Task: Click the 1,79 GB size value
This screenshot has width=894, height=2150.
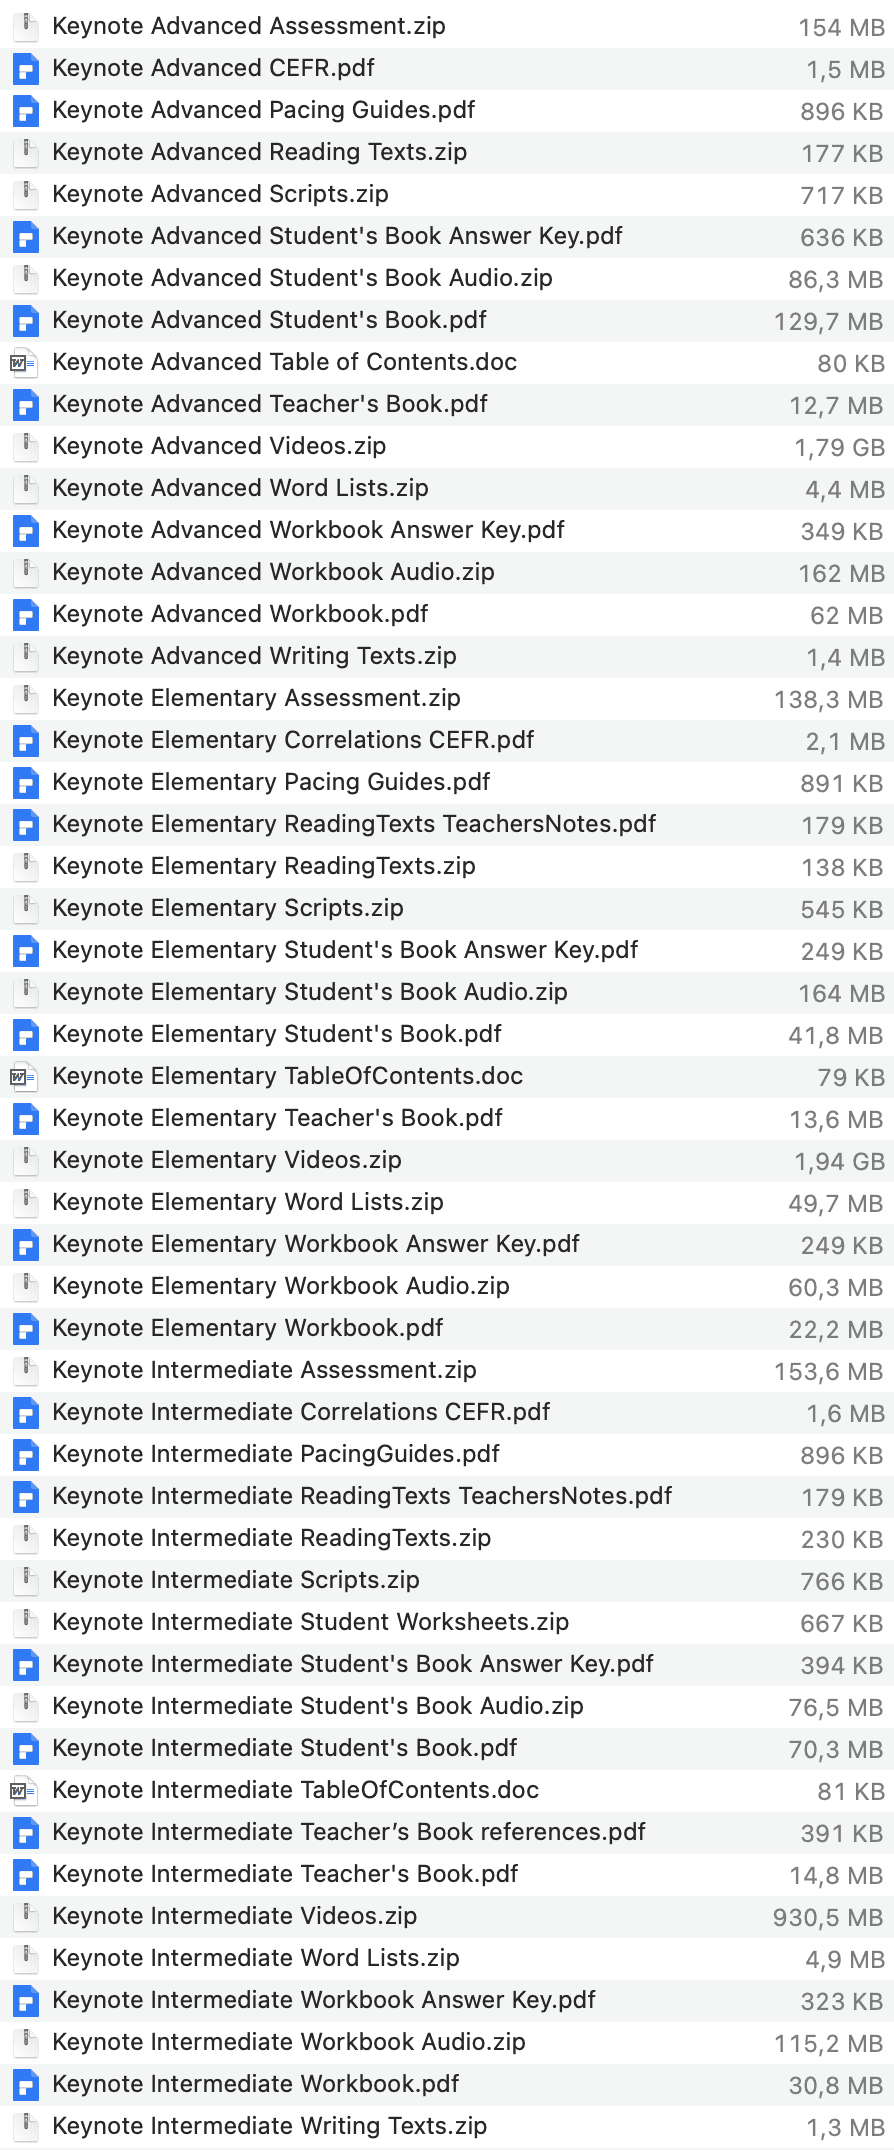Action: coord(839,448)
